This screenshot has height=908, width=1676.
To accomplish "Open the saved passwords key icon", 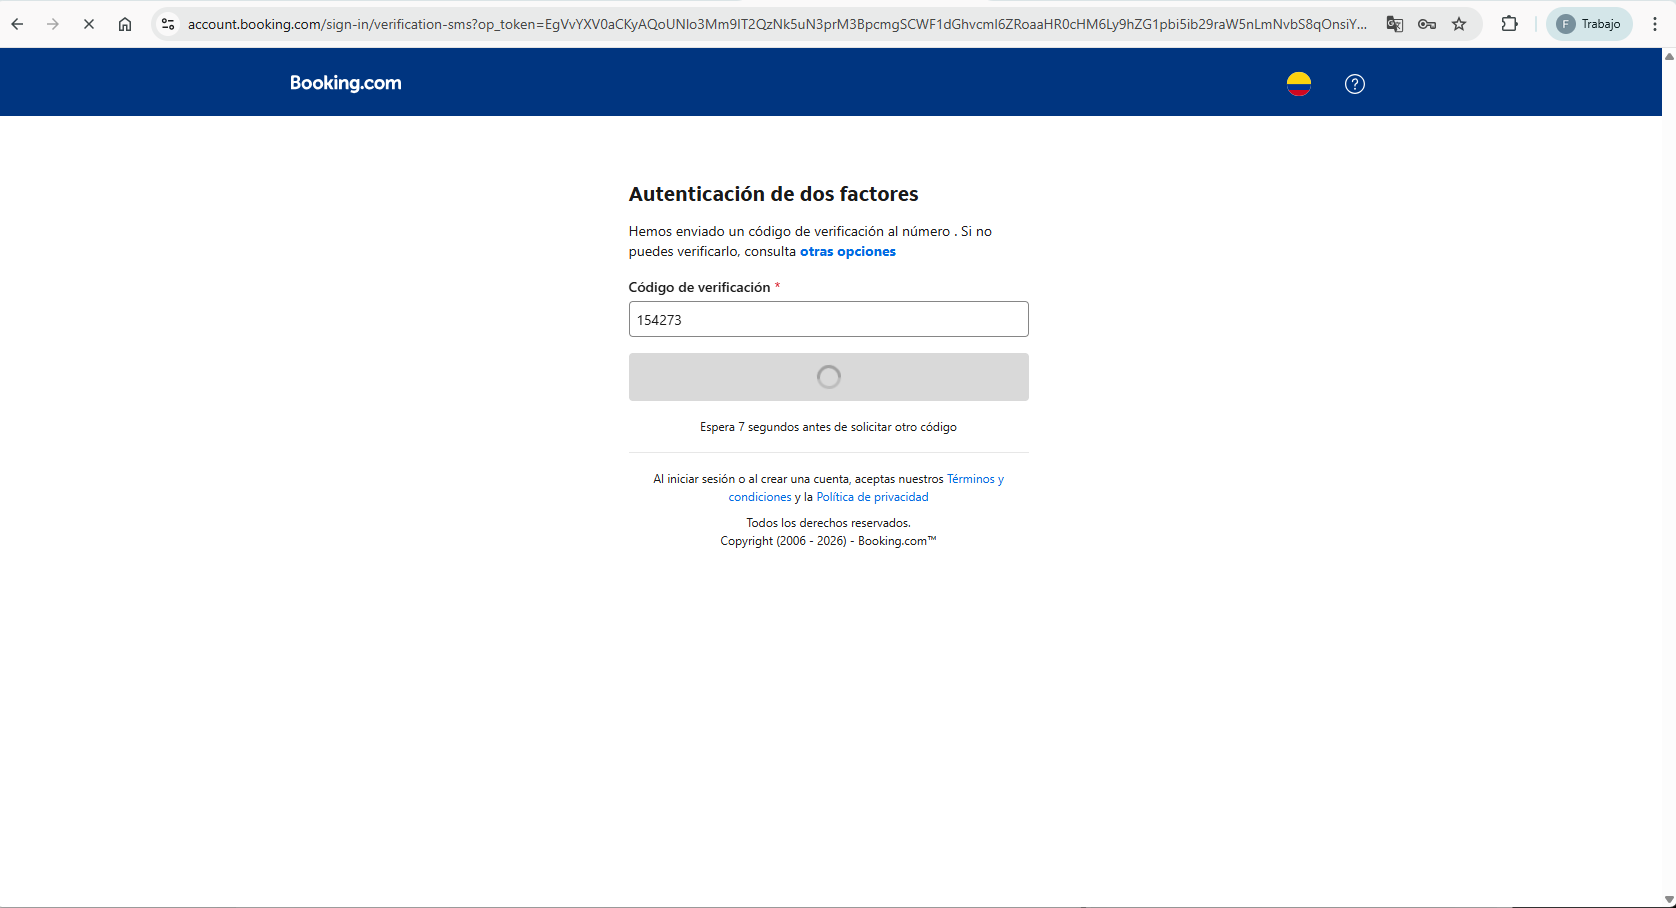I will click(x=1427, y=24).
